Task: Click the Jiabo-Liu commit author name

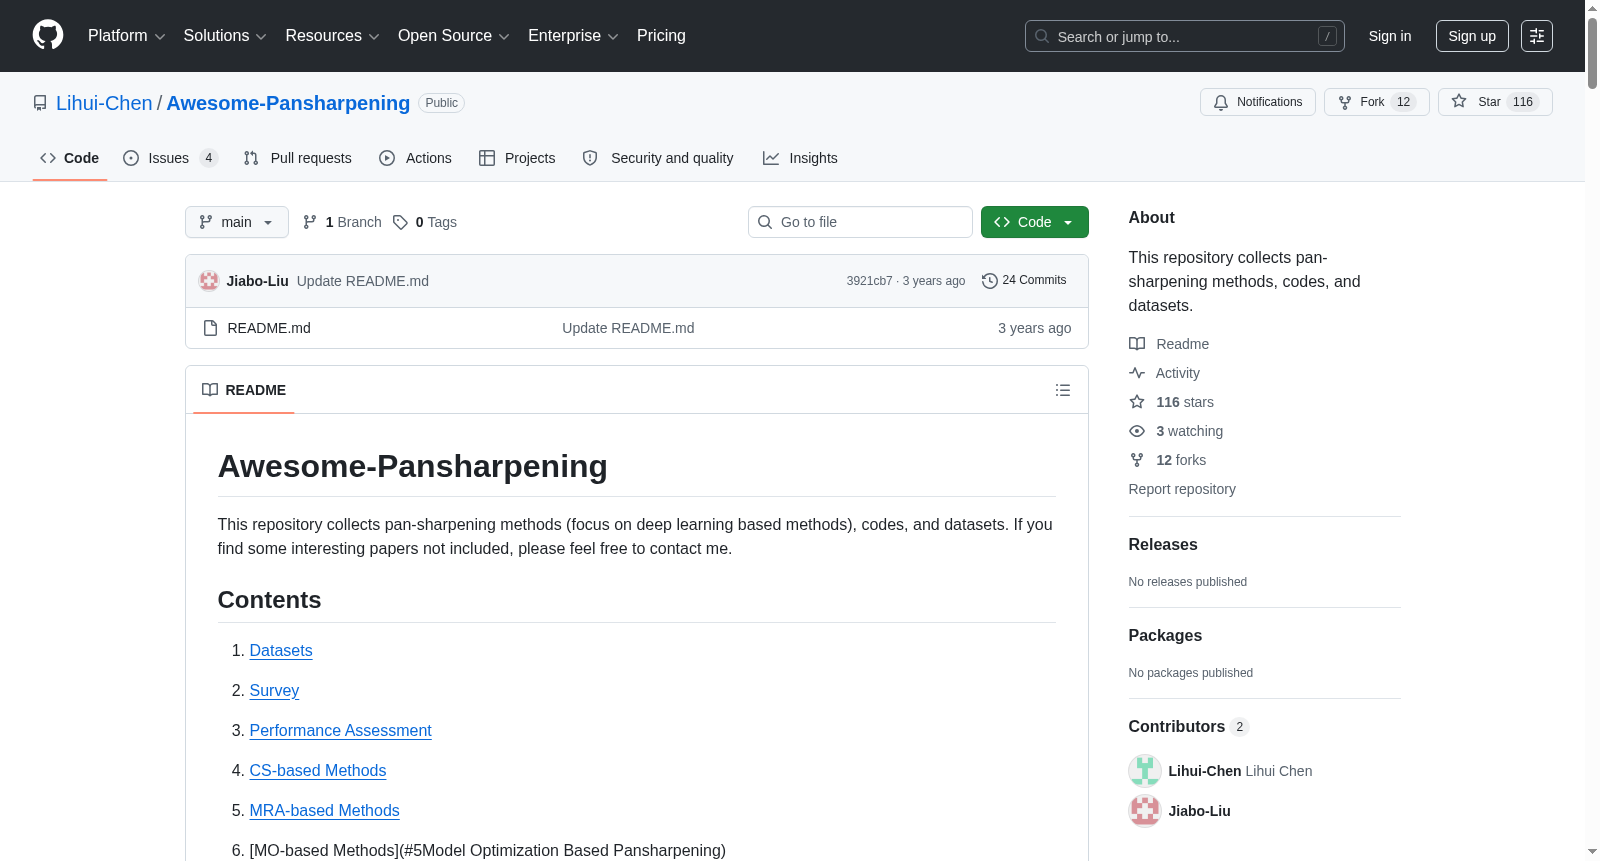Action: point(258,281)
